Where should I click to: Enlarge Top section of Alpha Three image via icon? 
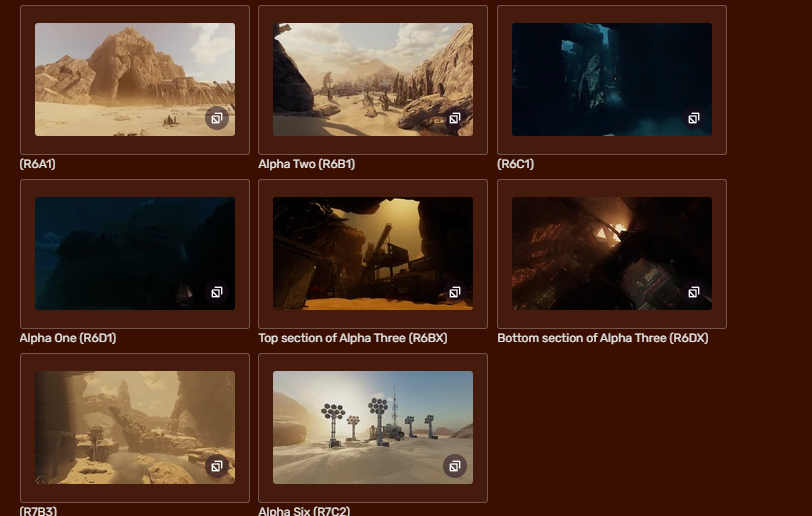(x=455, y=293)
